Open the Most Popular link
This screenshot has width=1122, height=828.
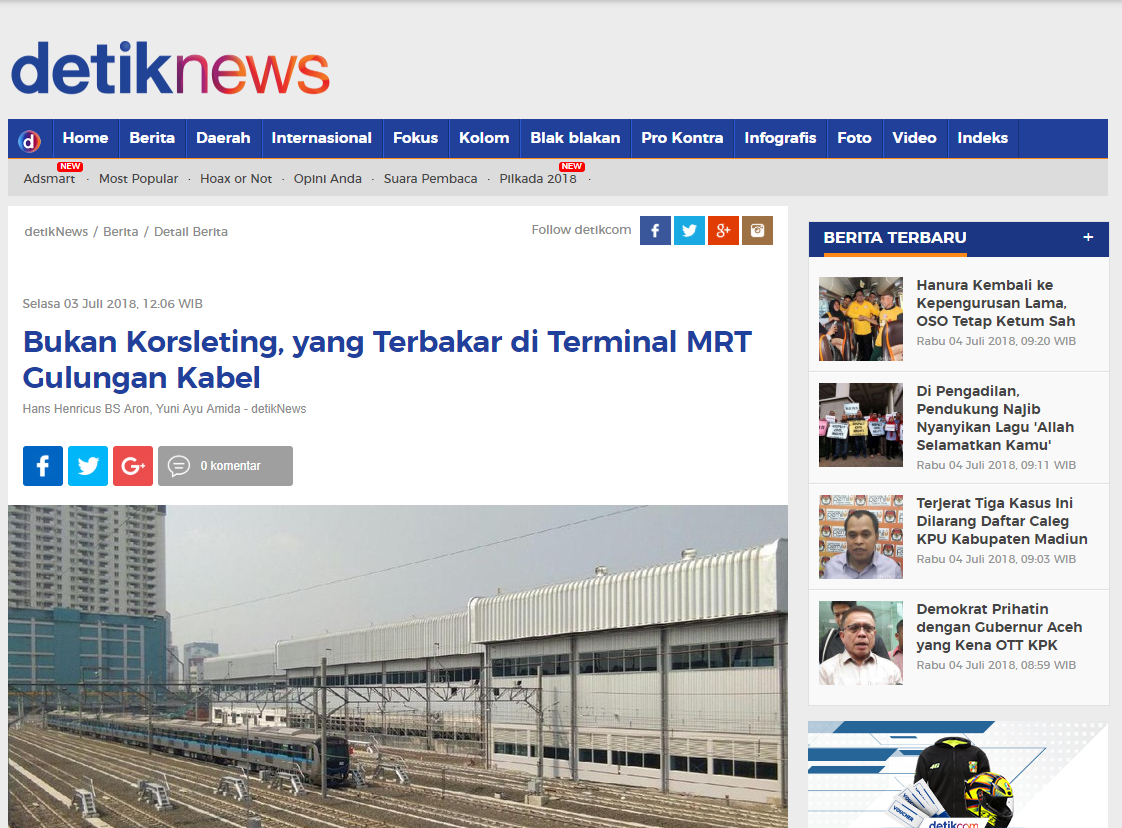coord(138,179)
